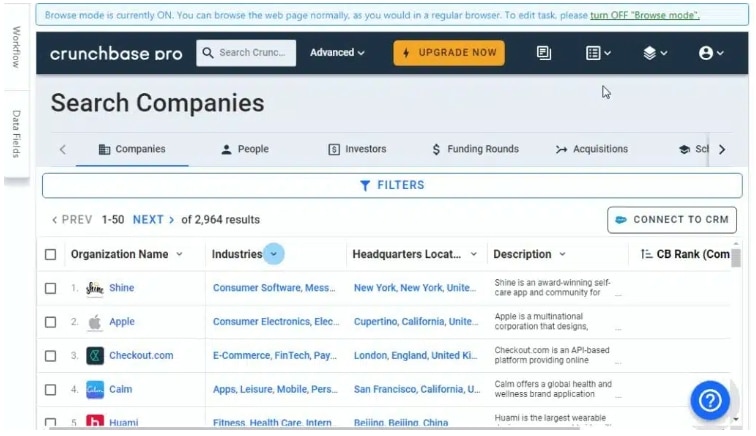Open the layers stack icon menu
This screenshot has width=756, height=436.
pyautogui.click(x=655, y=53)
